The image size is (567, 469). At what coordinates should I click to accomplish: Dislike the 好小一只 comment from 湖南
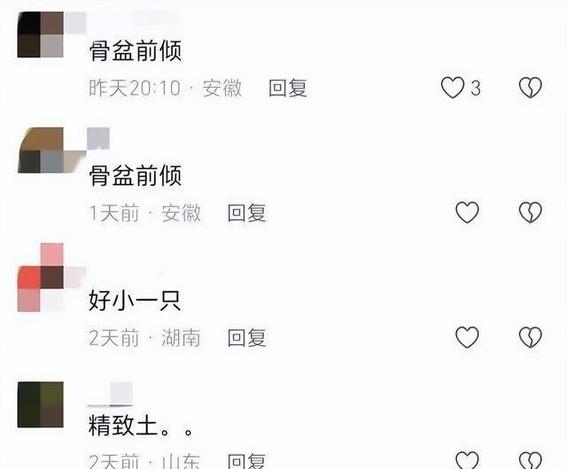coord(530,337)
